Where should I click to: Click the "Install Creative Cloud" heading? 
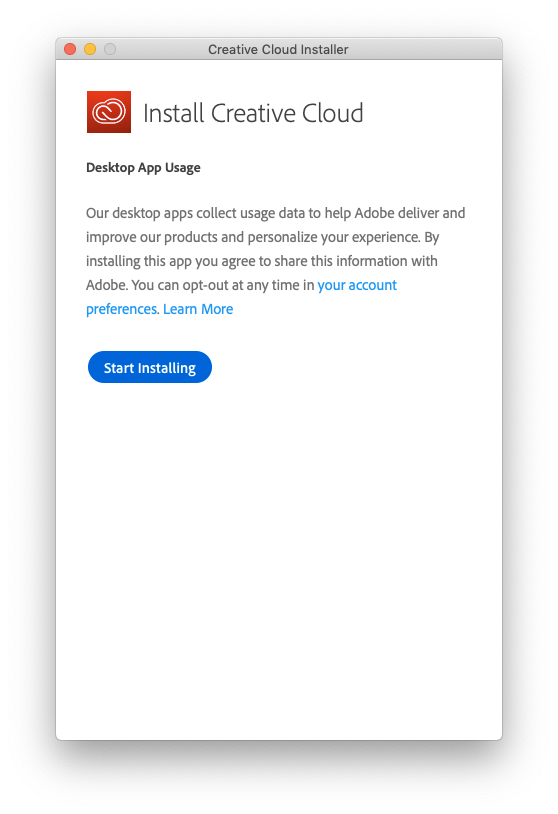pyautogui.click(x=253, y=113)
